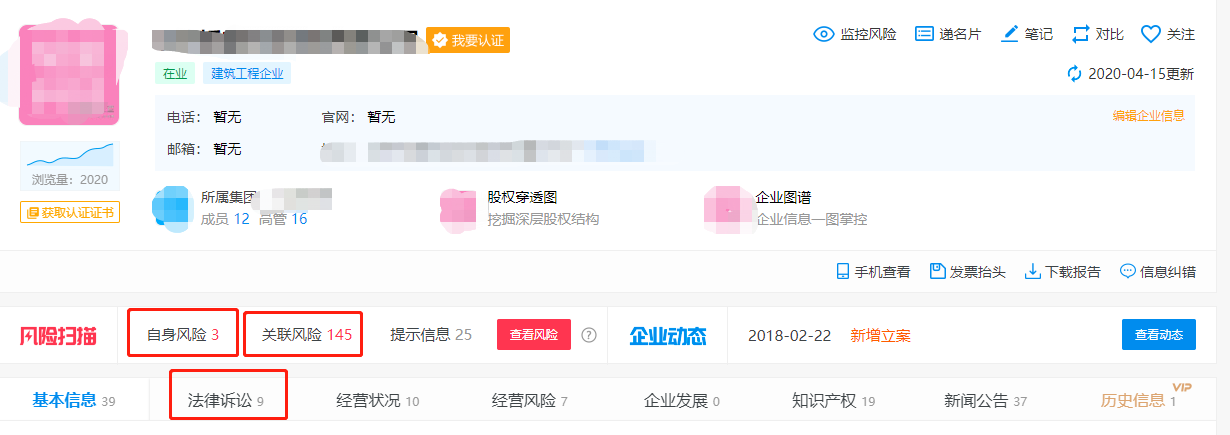1230x435 pixels.
Task: Click the risk scan help question mark
Action: pyautogui.click(x=589, y=335)
